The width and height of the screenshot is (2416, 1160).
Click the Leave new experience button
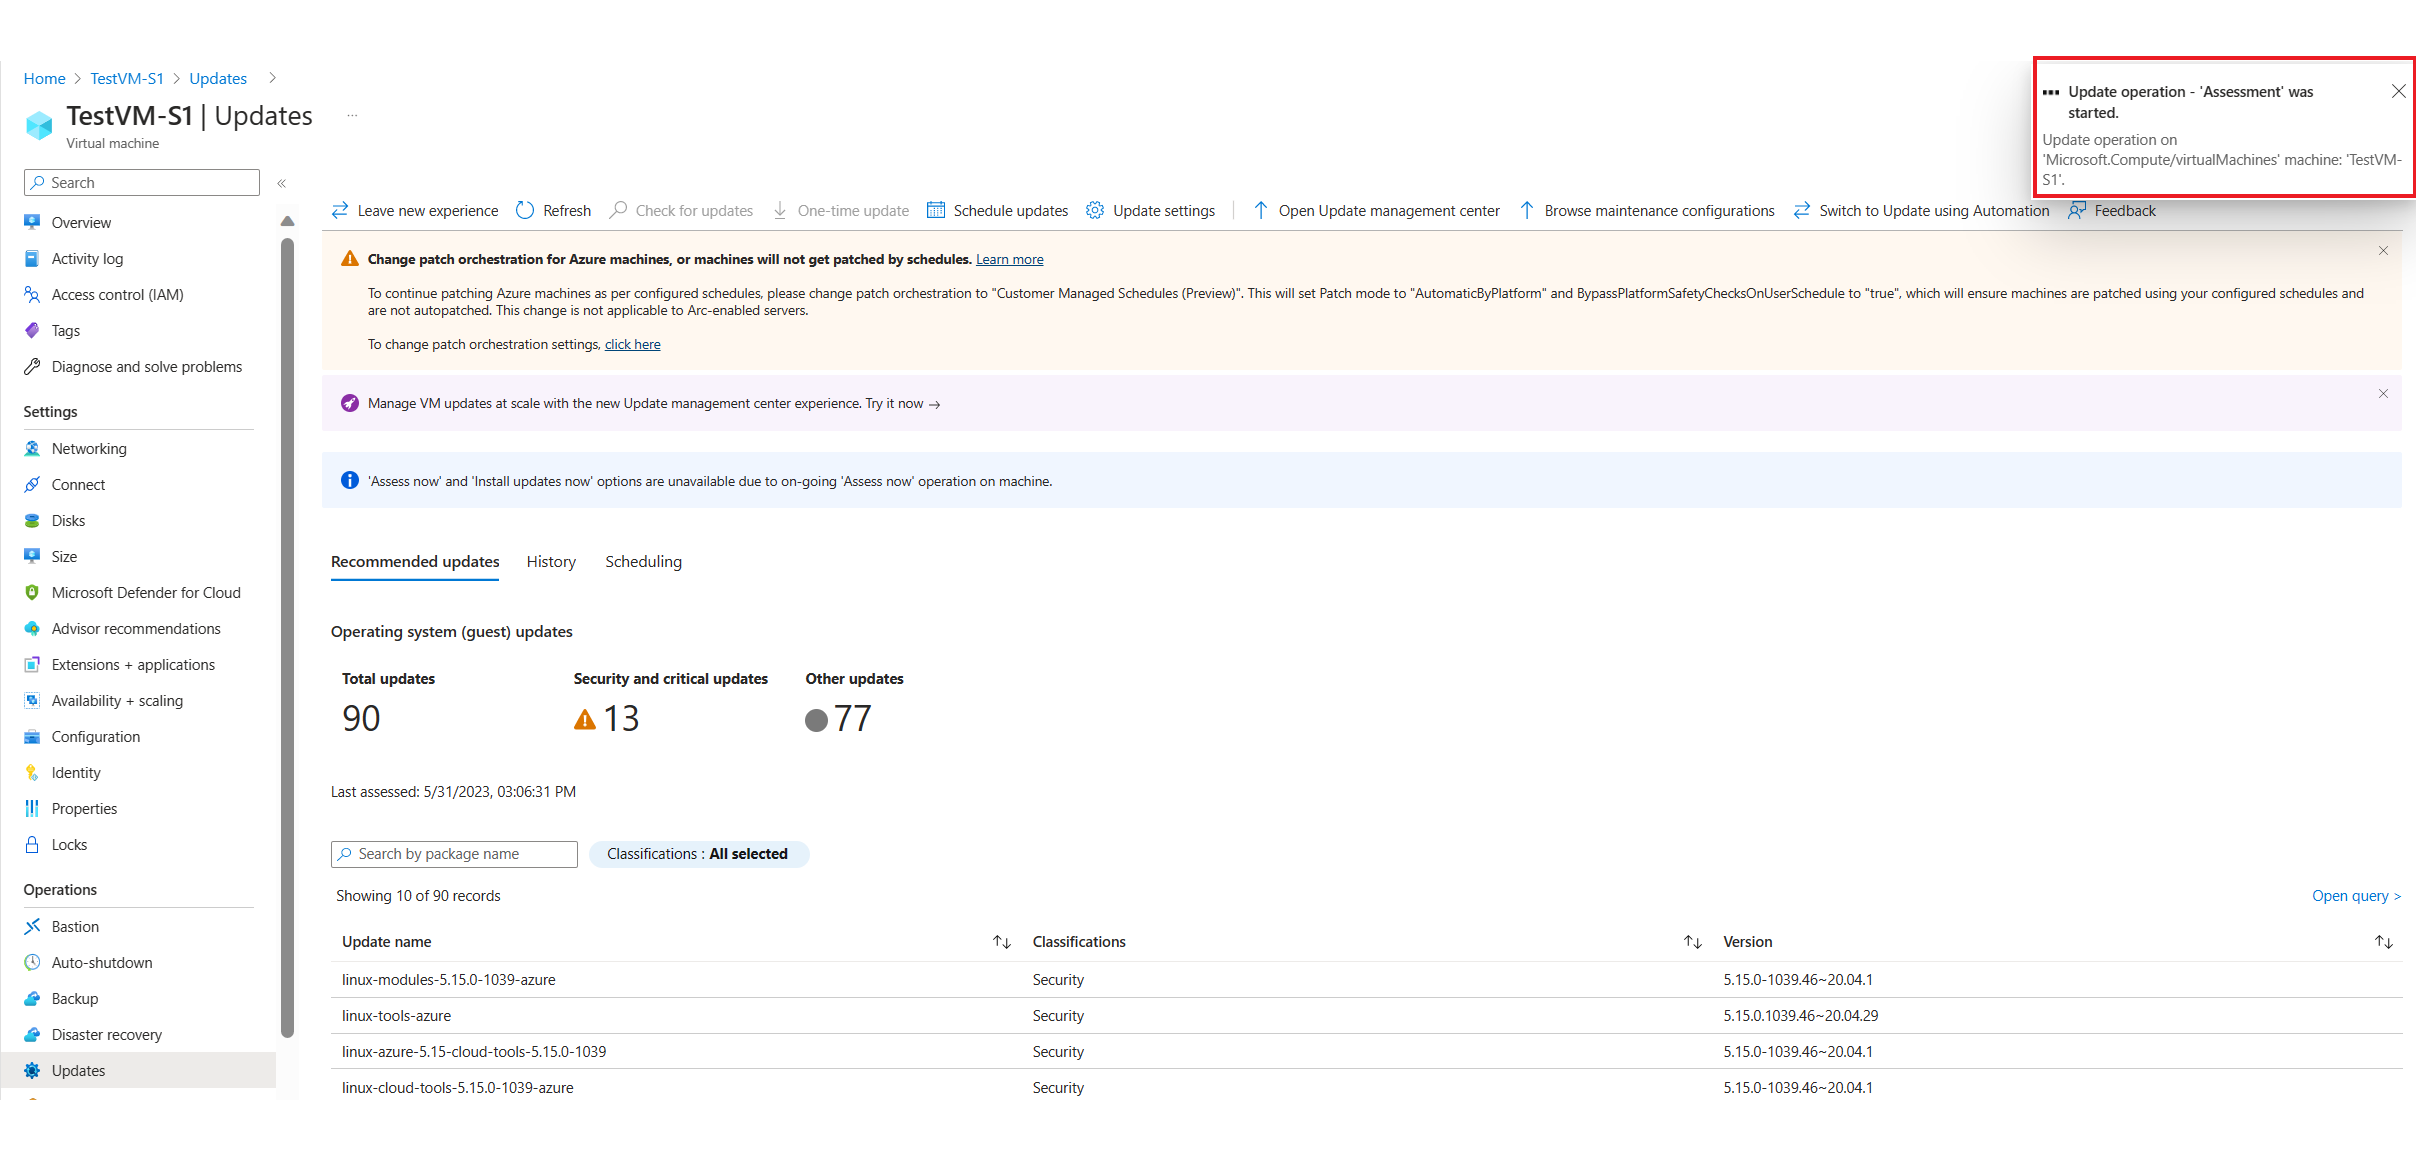pos(413,210)
